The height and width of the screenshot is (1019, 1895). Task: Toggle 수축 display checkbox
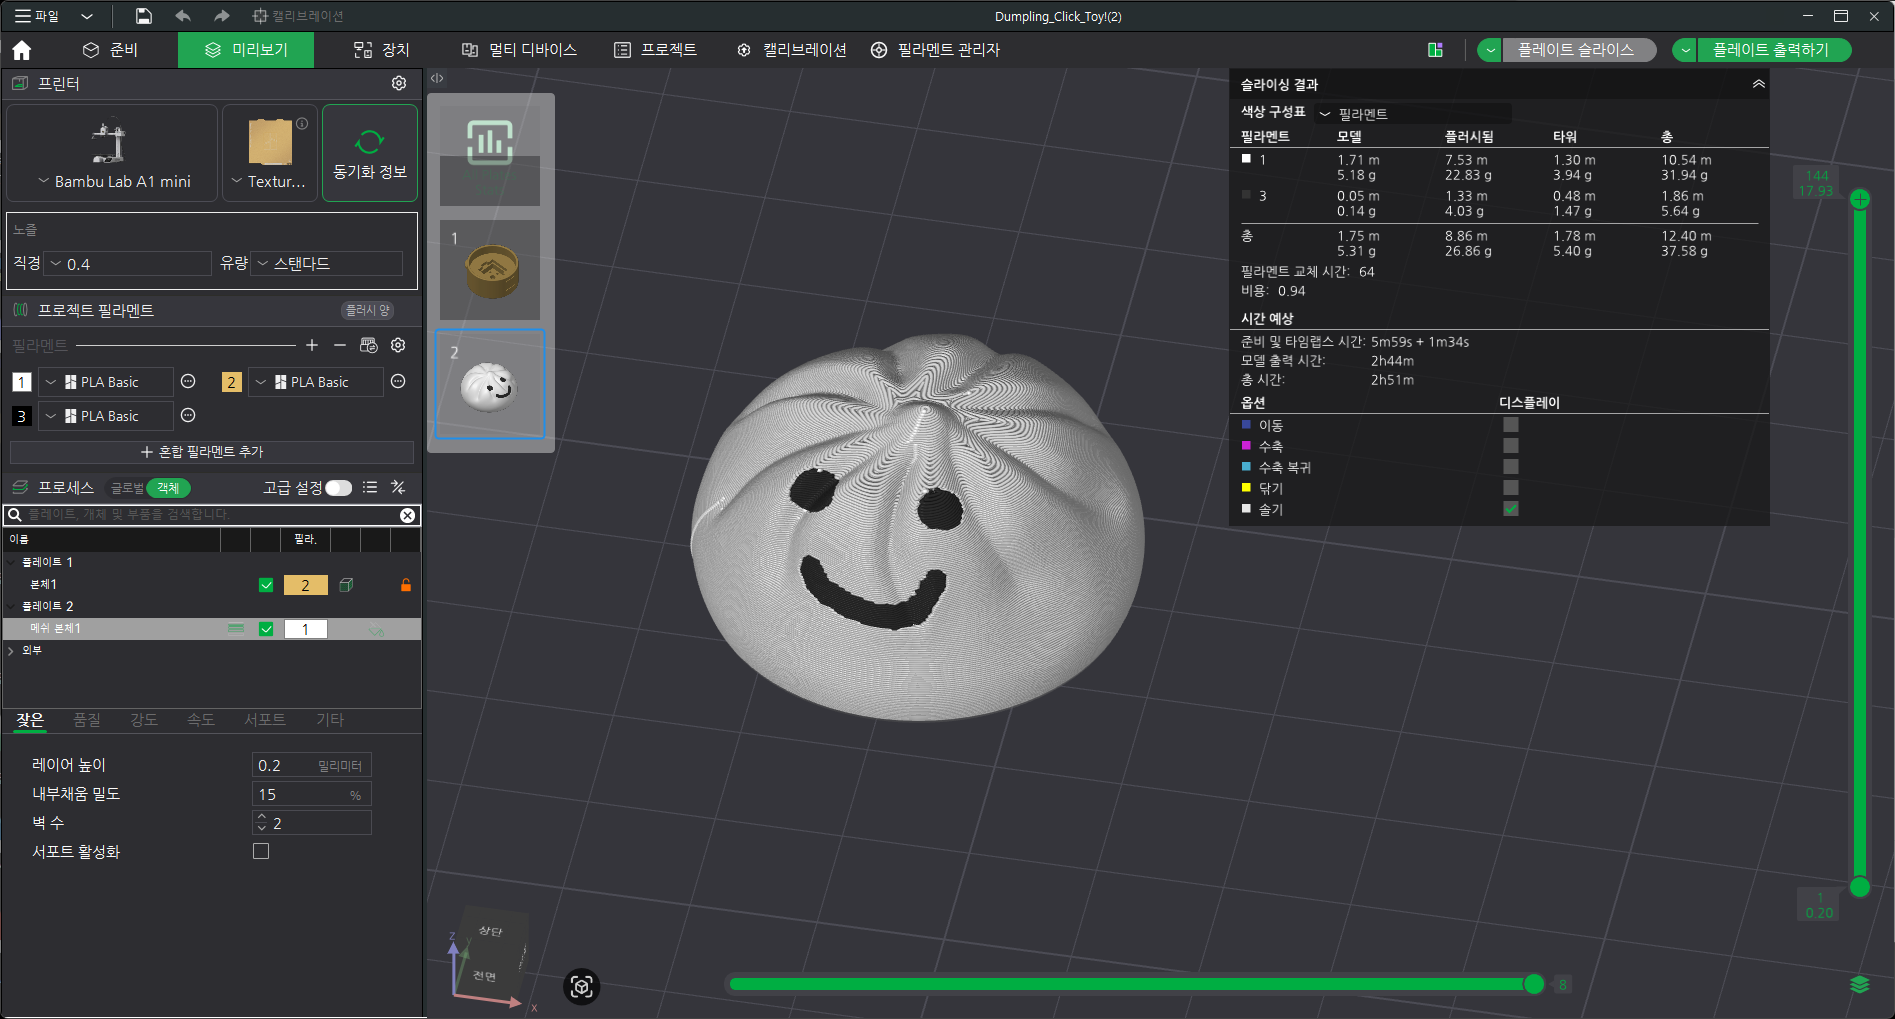[x=1511, y=446]
